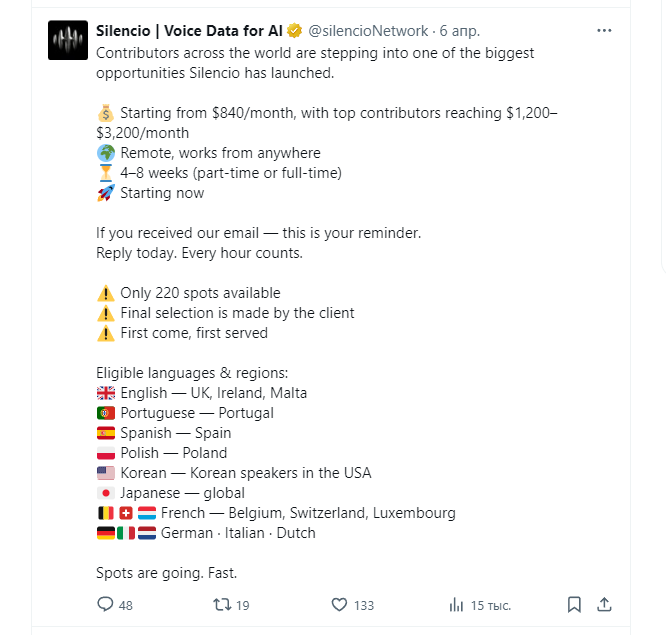Open the @silencioNetwork handle link
Viewport: 666px width, 635px height.
368,31
